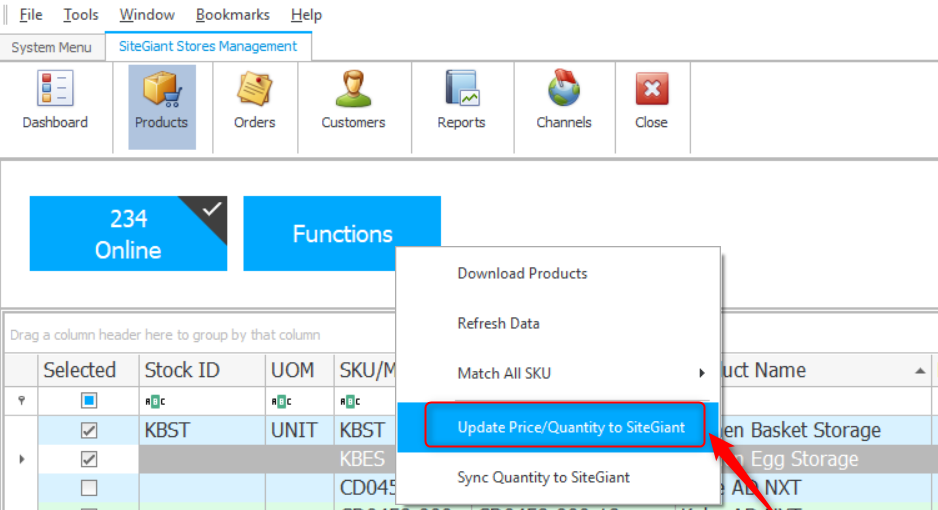Expand Match All SKU submenu

[x=558, y=373]
